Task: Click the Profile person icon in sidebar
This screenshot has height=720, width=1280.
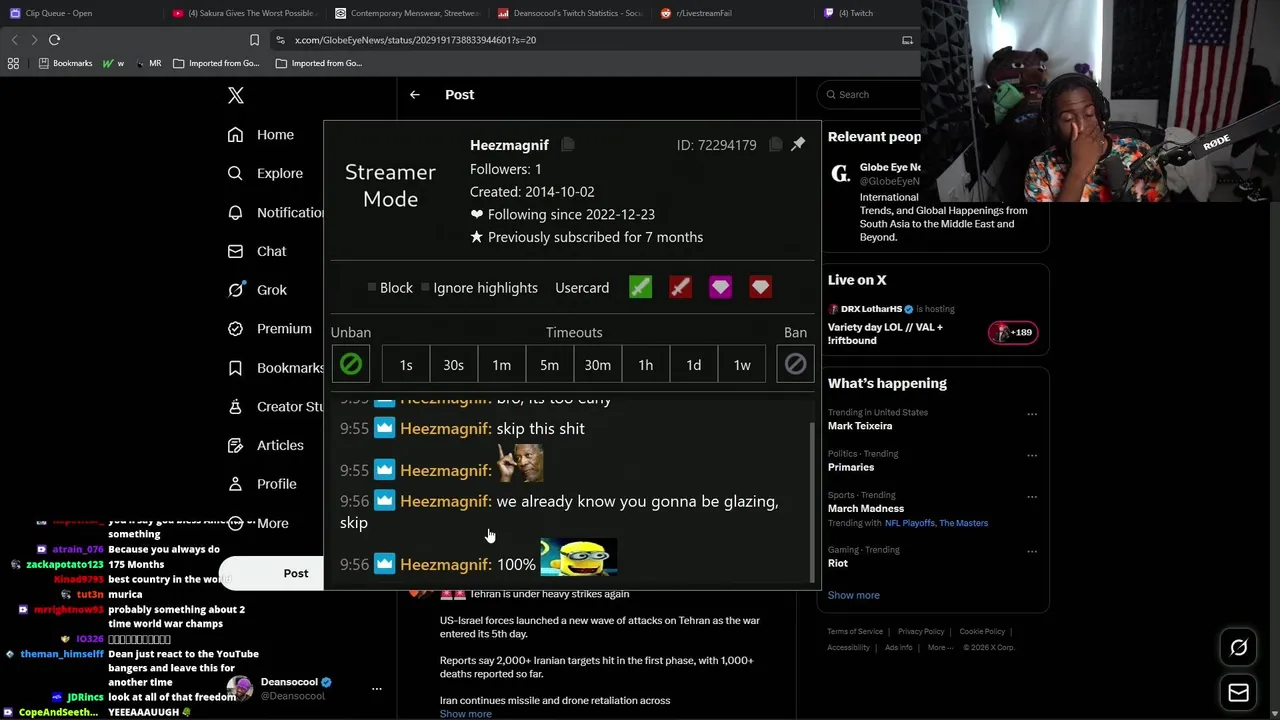Action: coord(235,484)
